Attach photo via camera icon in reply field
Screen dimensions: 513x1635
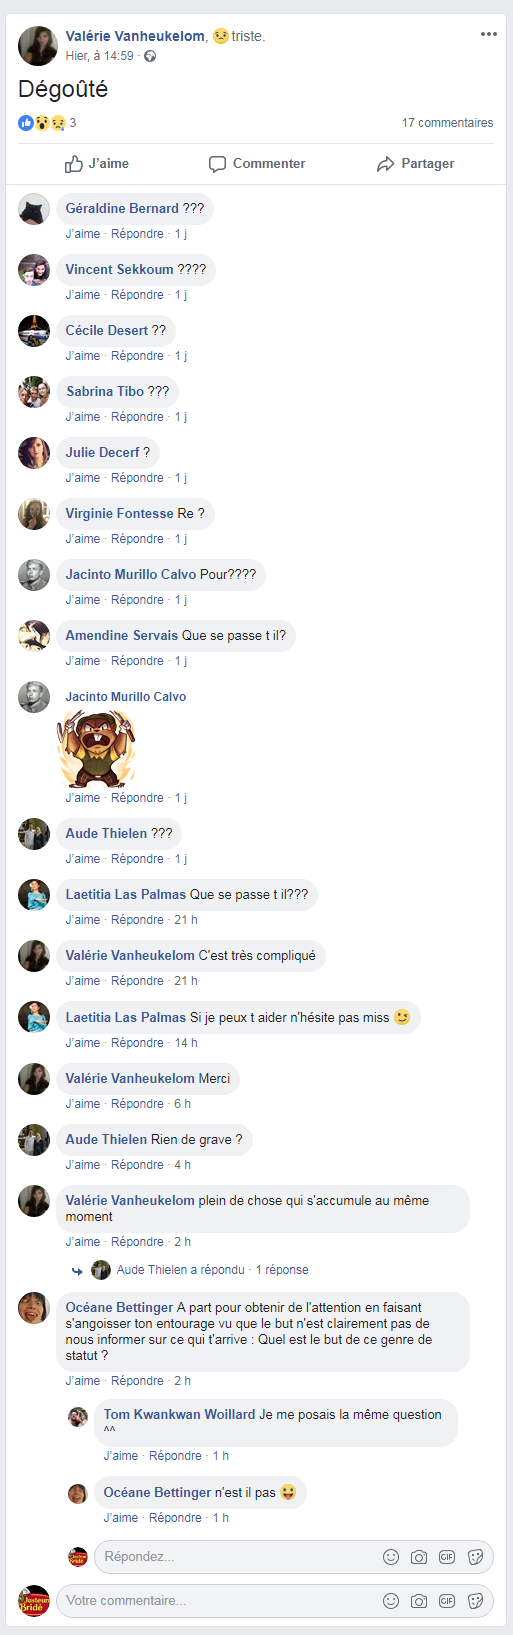click(x=419, y=1557)
